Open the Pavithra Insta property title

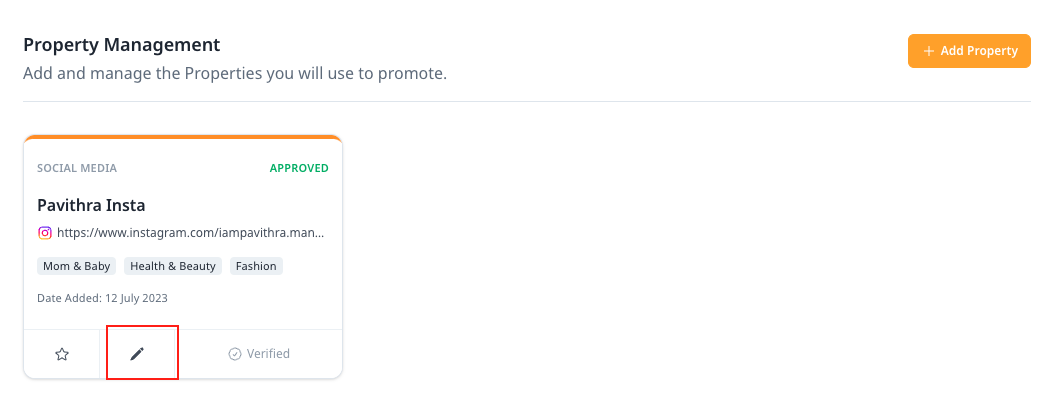click(91, 205)
